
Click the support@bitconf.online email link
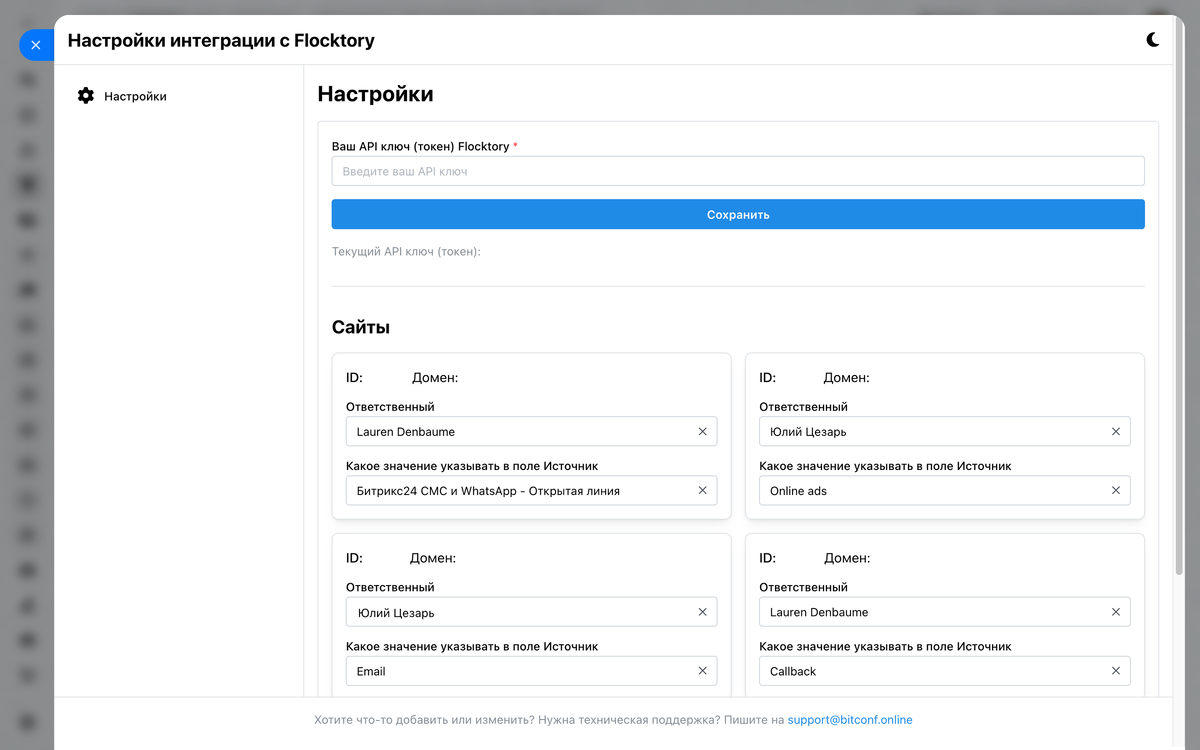[x=850, y=720]
